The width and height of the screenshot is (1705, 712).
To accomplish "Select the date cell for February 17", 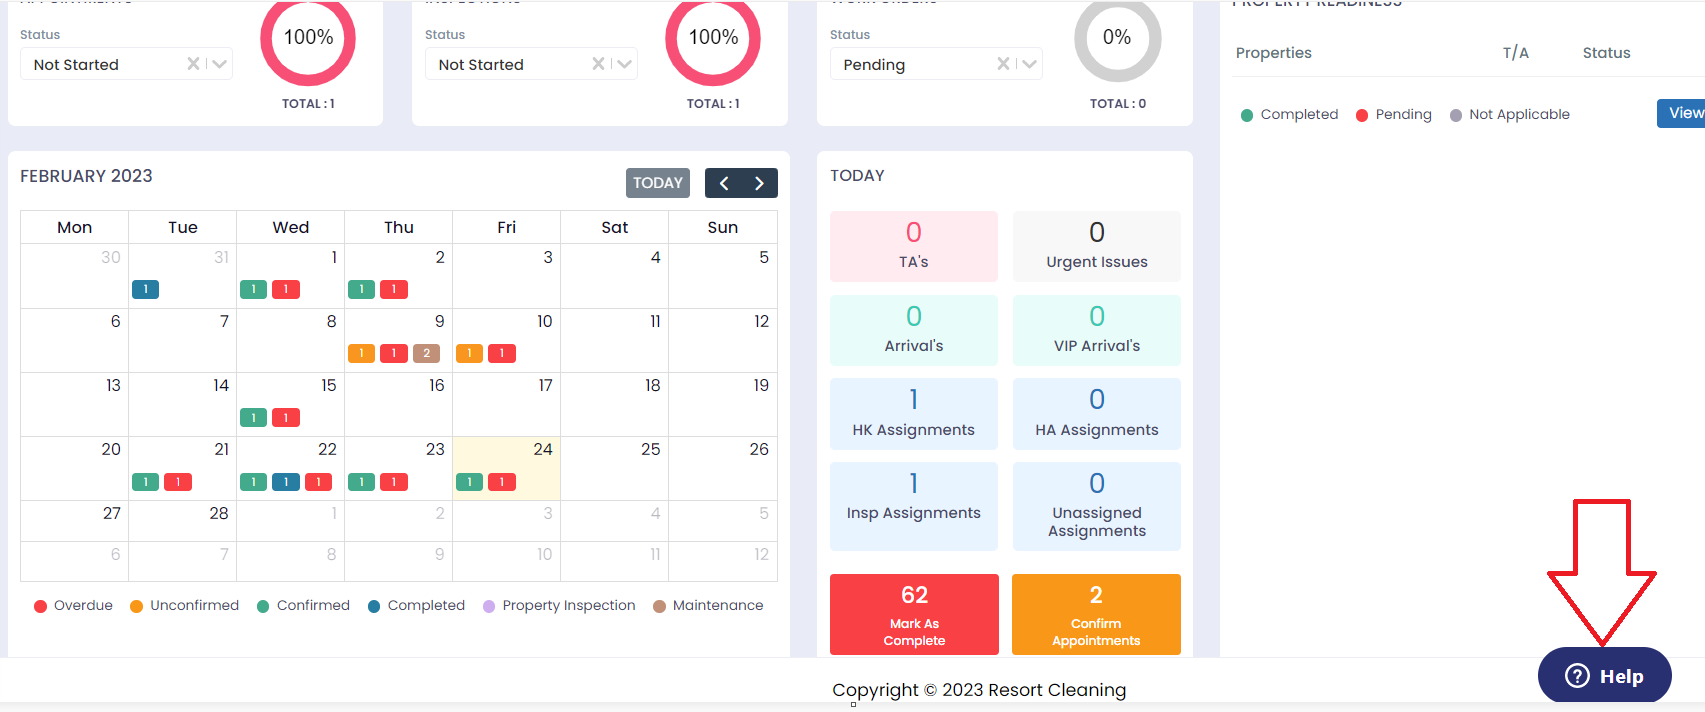I will (506, 404).
